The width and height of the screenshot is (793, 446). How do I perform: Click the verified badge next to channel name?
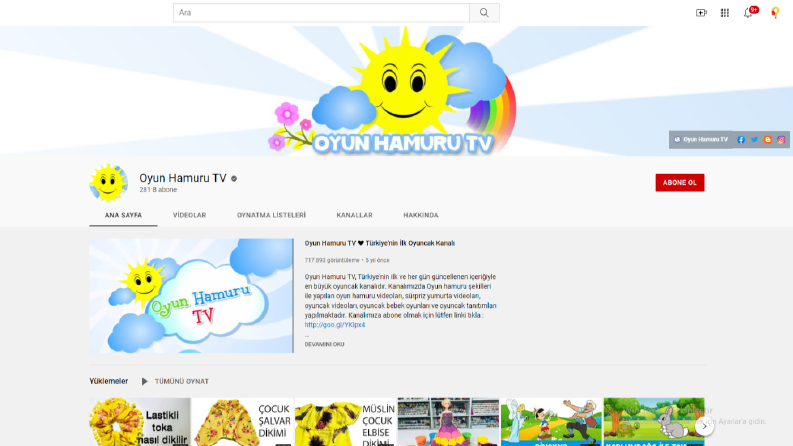click(x=234, y=179)
